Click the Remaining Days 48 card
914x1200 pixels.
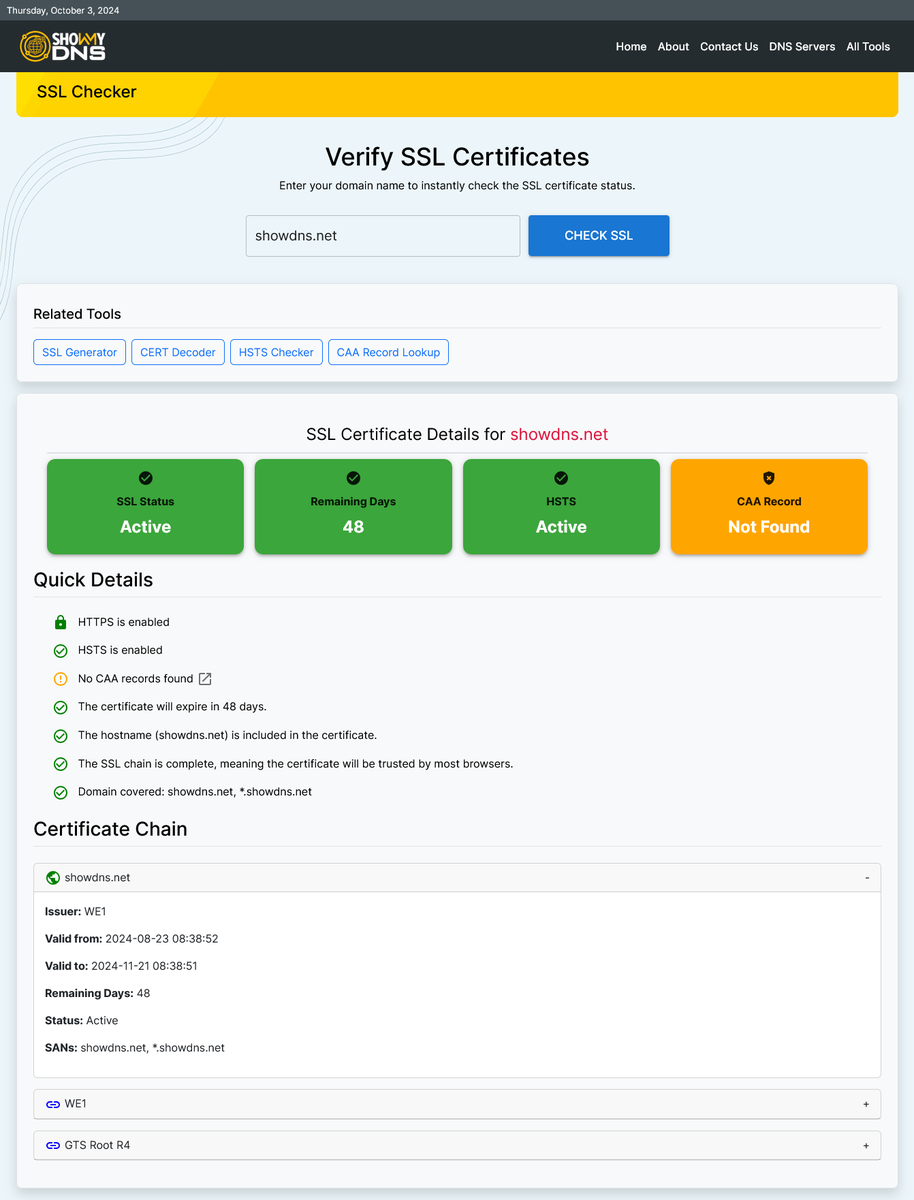coord(353,507)
